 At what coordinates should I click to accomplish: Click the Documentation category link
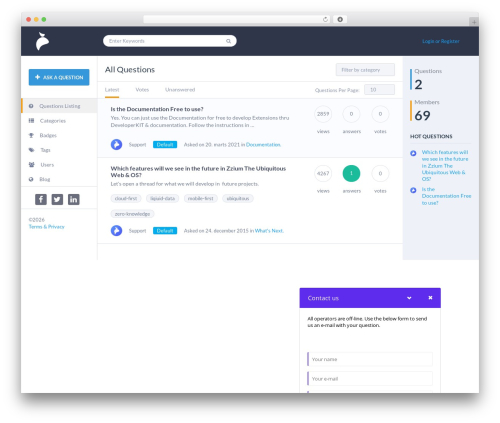click(x=263, y=145)
